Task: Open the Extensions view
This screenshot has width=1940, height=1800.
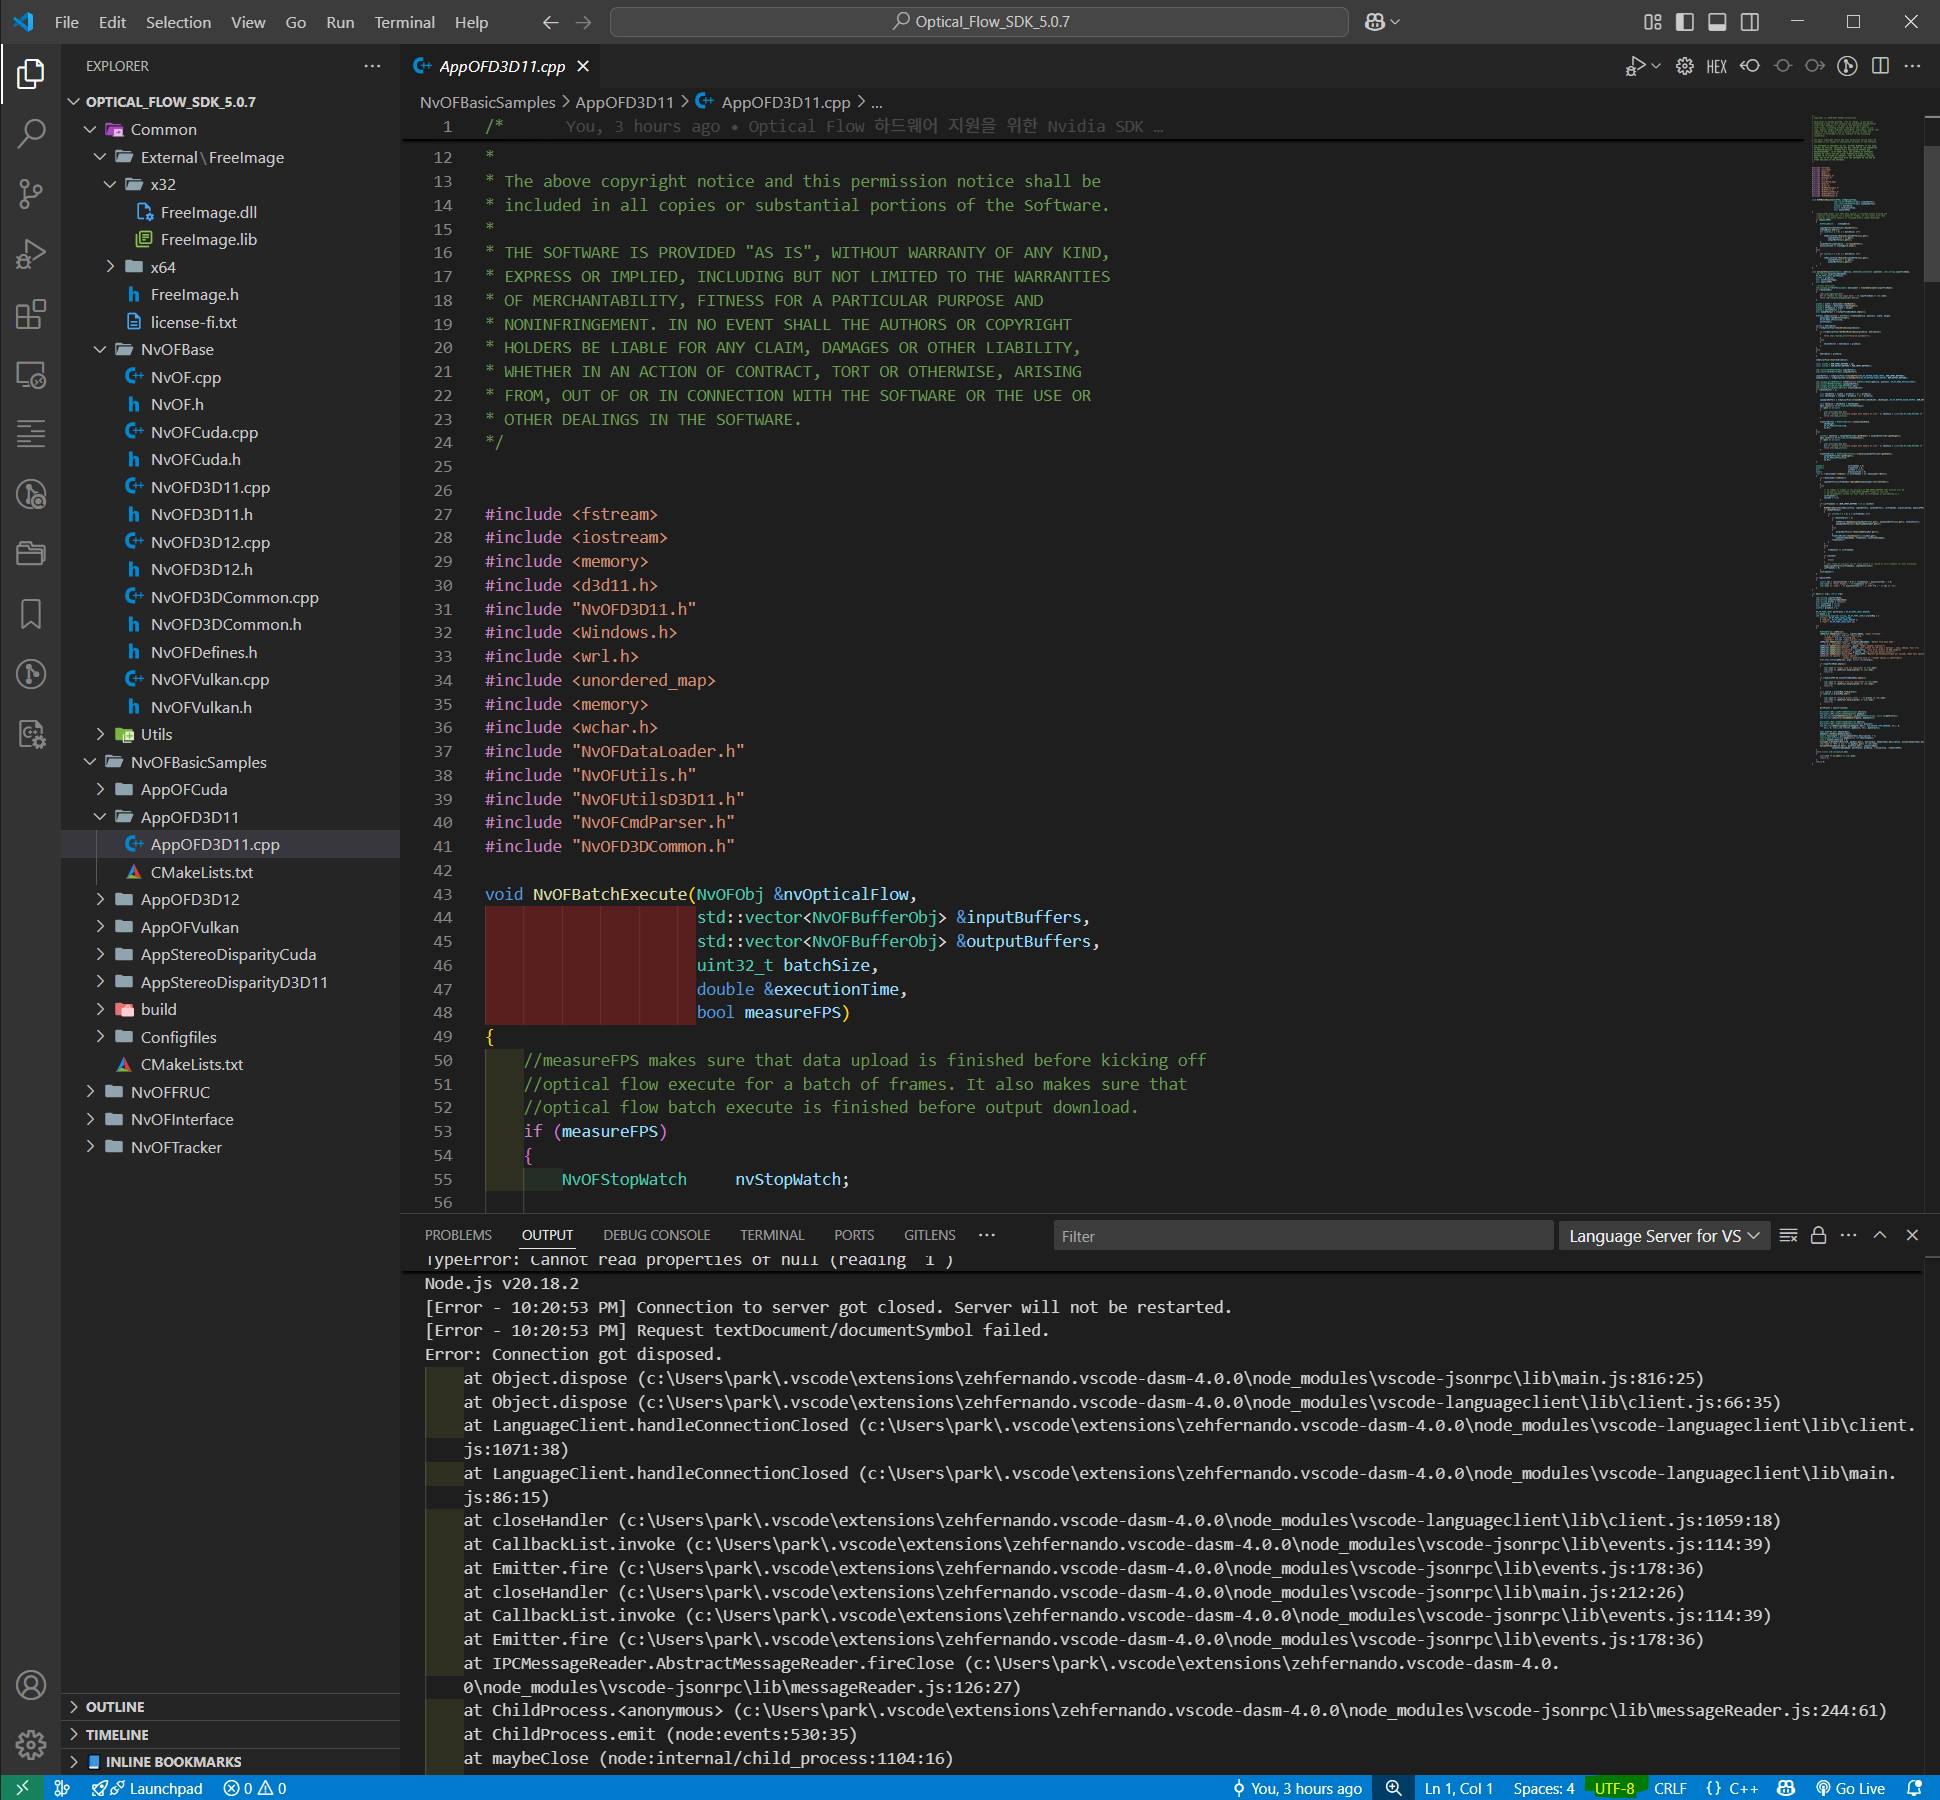Action: pos(31,314)
